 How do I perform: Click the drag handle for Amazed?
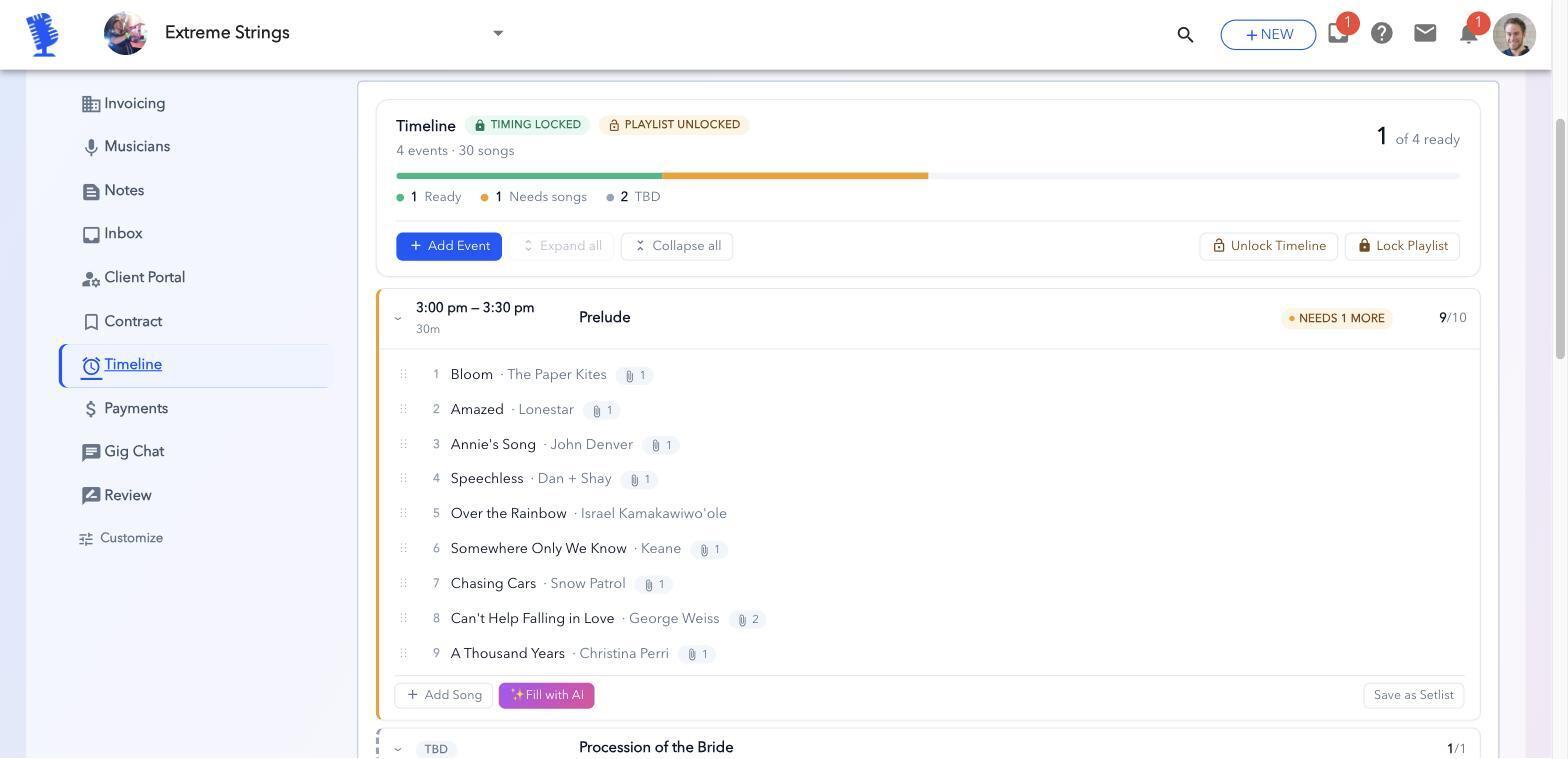[x=403, y=410]
